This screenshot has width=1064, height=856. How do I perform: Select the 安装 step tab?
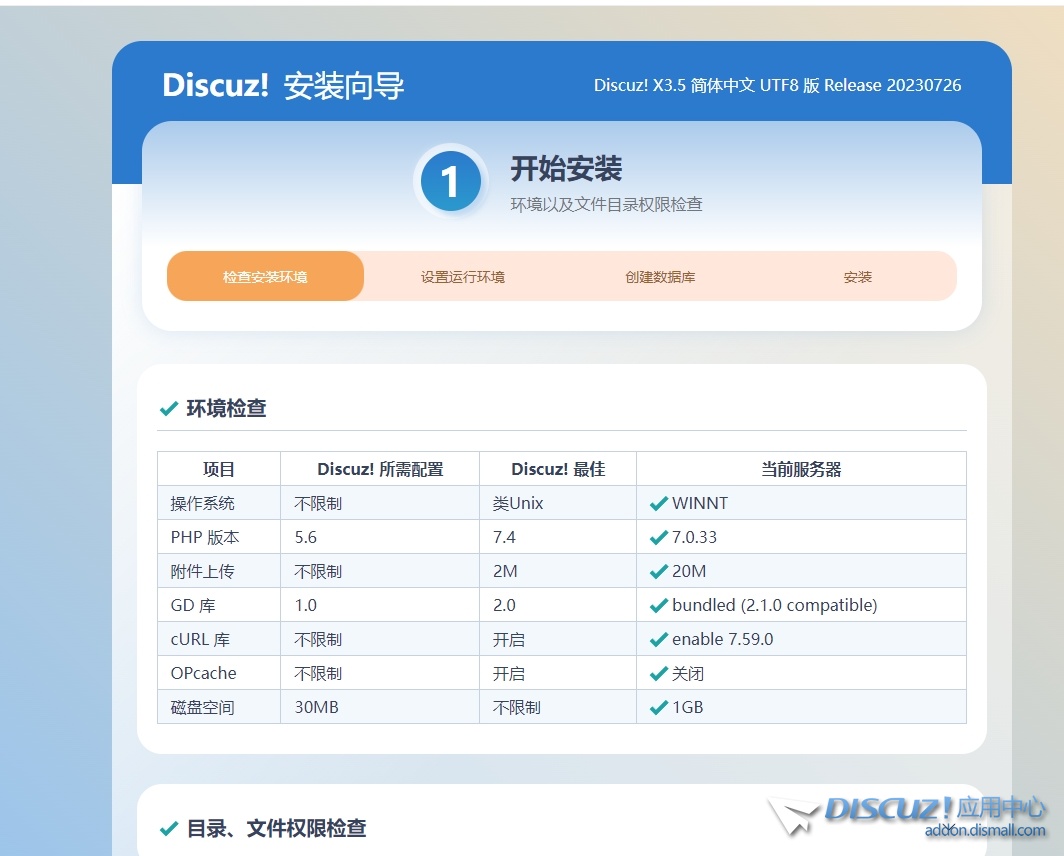[858, 277]
